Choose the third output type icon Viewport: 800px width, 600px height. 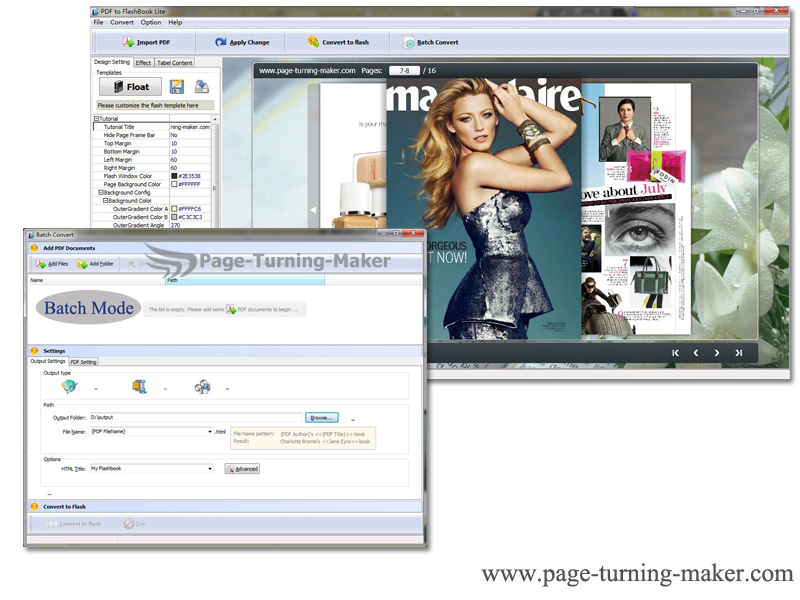tap(202, 387)
